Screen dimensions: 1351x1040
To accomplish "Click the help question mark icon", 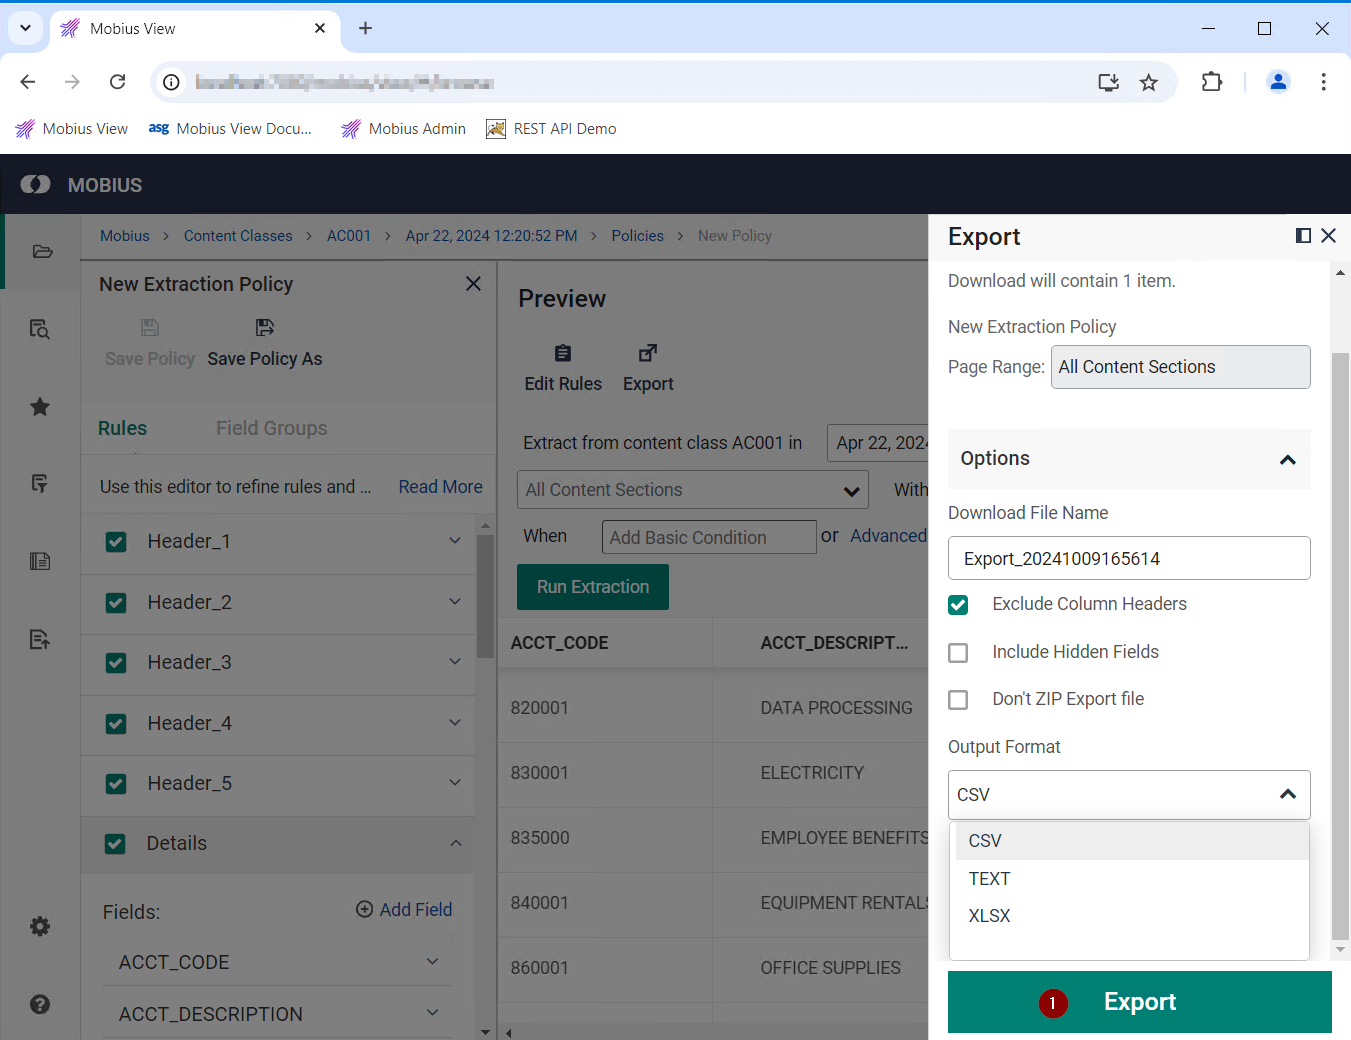I will pos(40,1004).
